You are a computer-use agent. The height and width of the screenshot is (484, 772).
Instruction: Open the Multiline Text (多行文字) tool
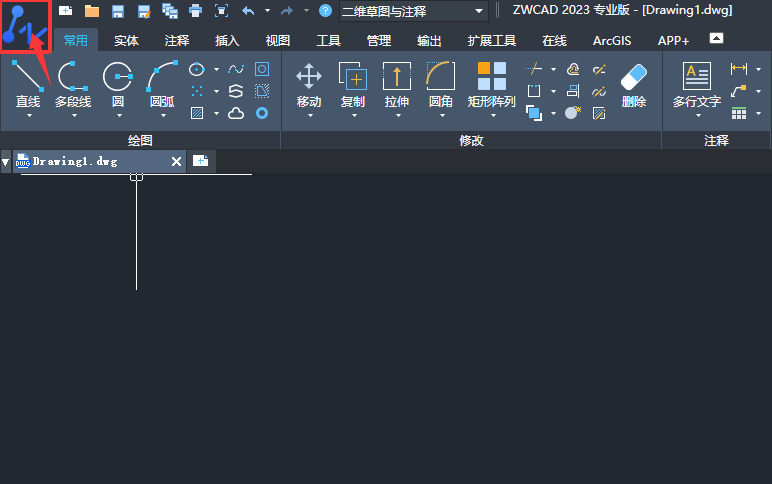pyautogui.click(x=697, y=84)
